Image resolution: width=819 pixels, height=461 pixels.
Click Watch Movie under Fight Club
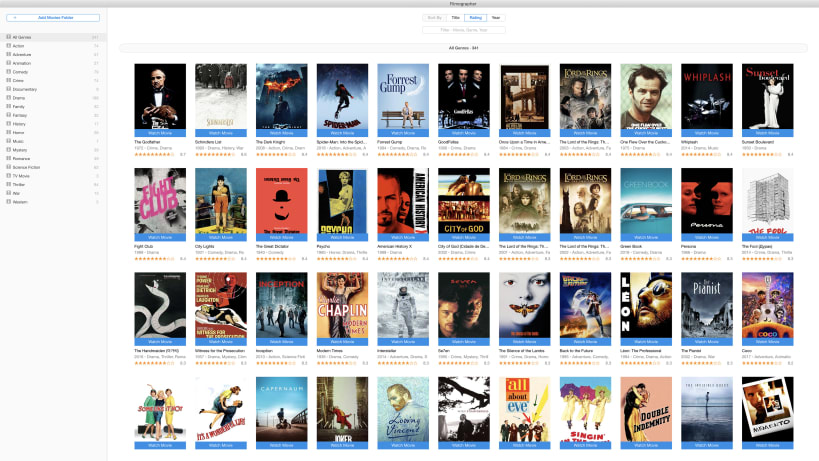click(160, 238)
